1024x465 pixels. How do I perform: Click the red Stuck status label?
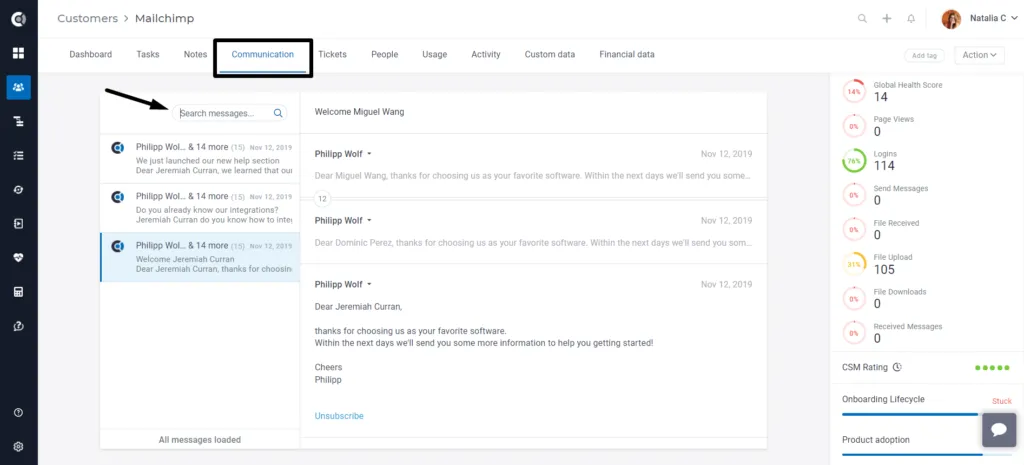point(1002,401)
